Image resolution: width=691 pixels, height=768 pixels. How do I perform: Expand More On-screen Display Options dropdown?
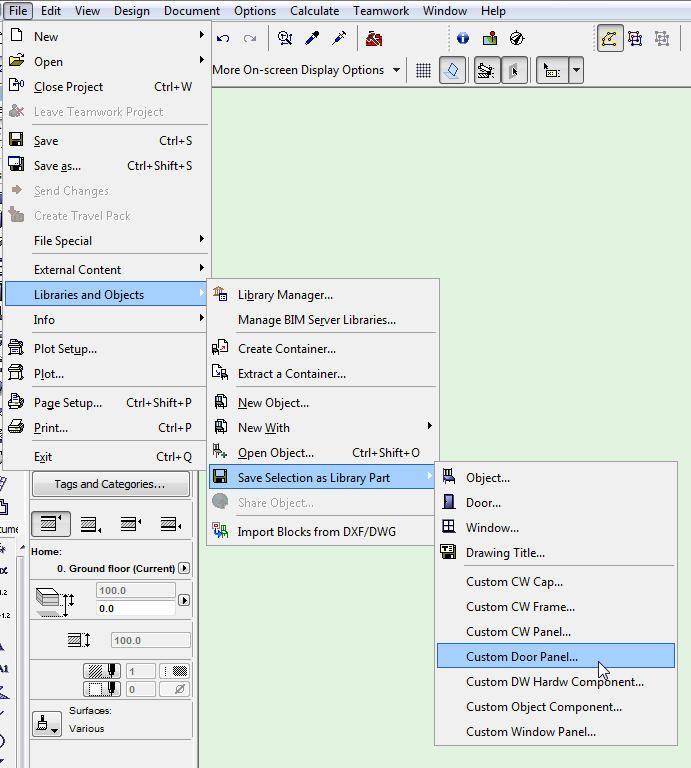pos(396,70)
